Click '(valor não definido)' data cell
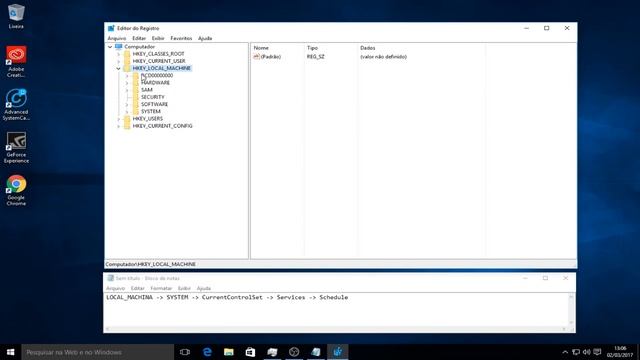Image resolution: width=640 pixels, height=360 pixels. [x=383, y=57]
